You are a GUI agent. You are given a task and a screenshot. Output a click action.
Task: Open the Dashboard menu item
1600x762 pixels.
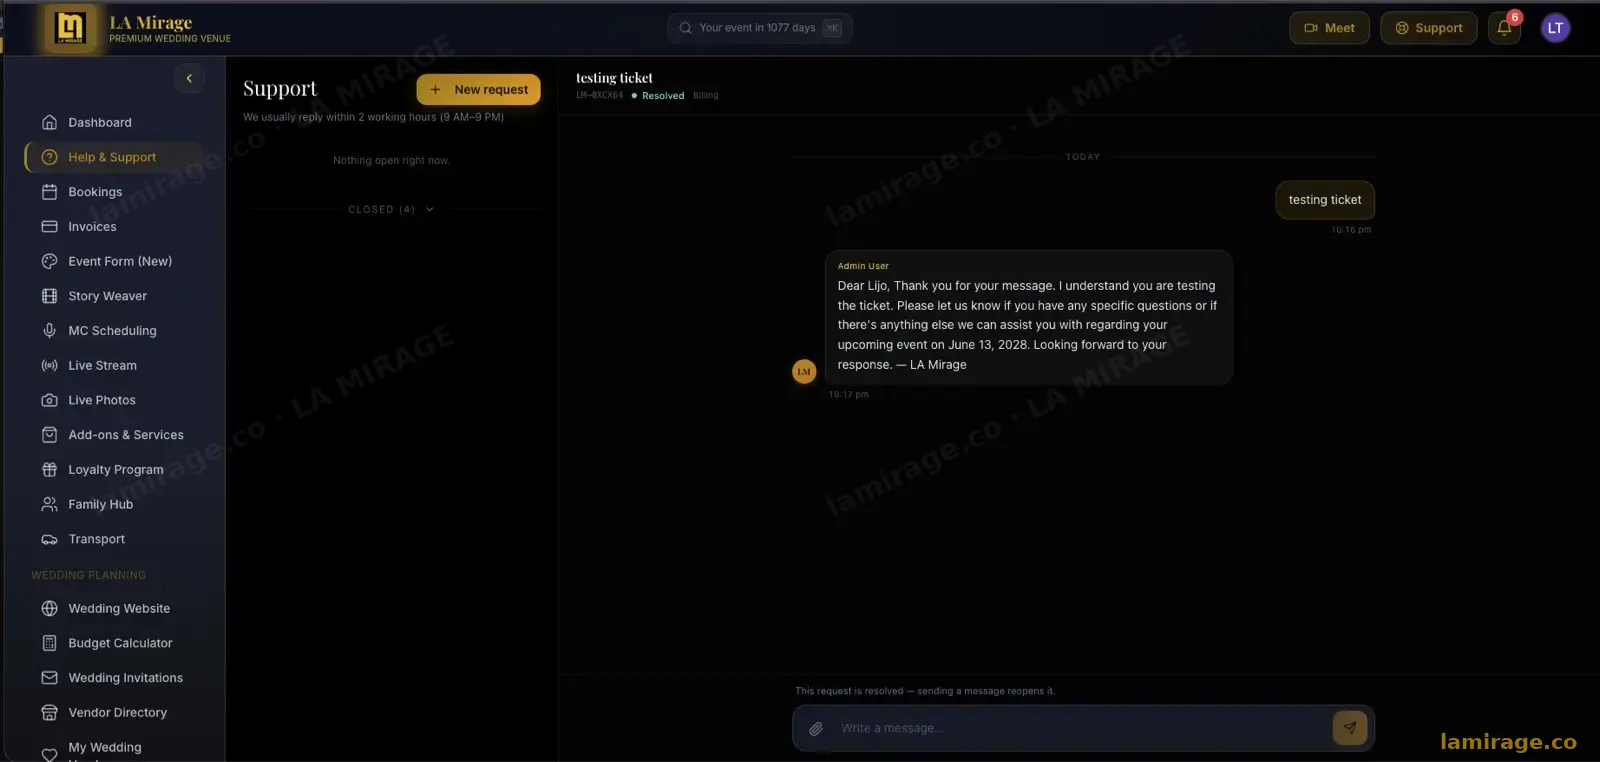click(115, 122)
